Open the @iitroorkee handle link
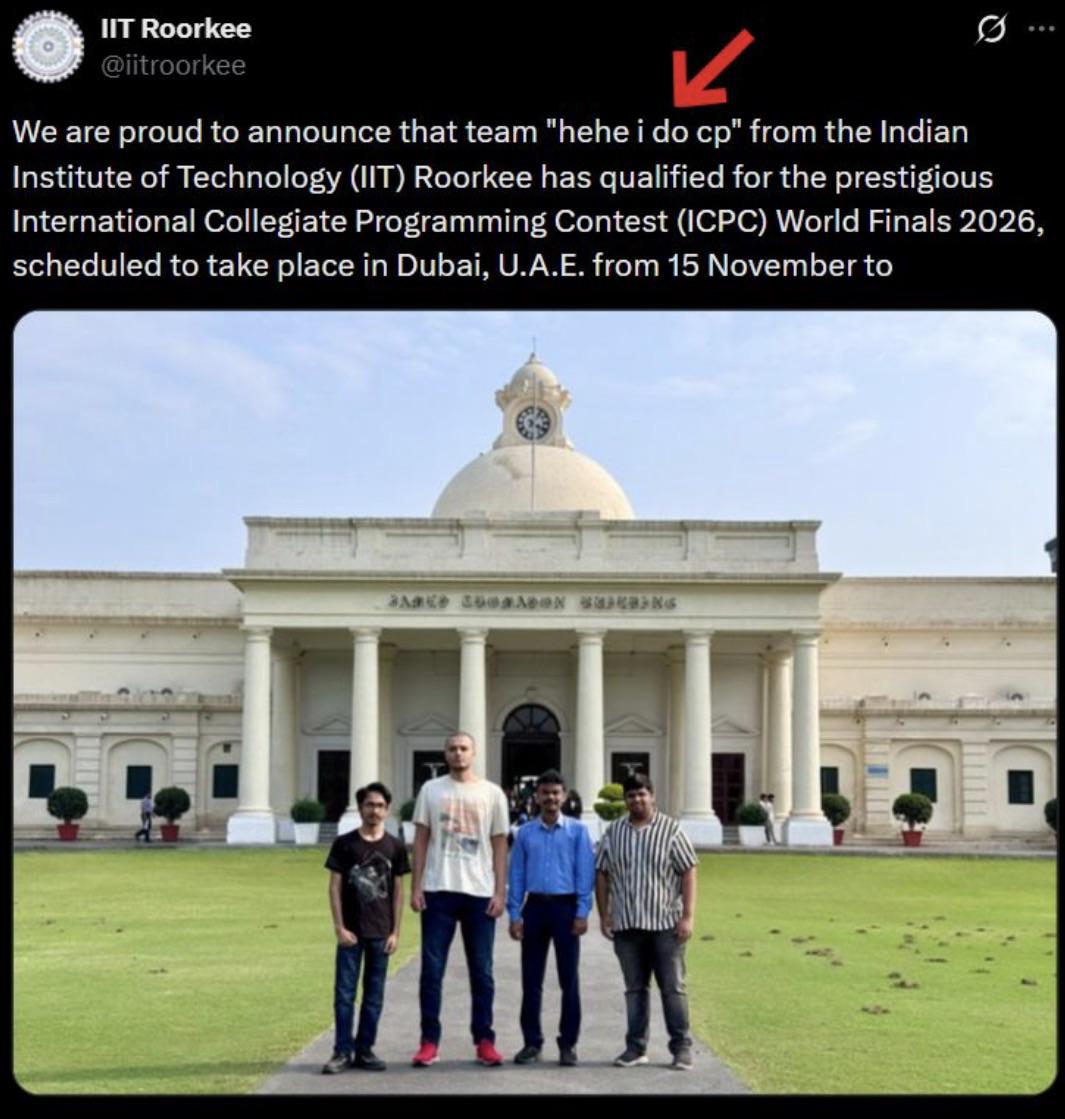Viewport: 1065px width, 1119px height. pos(173,65)
